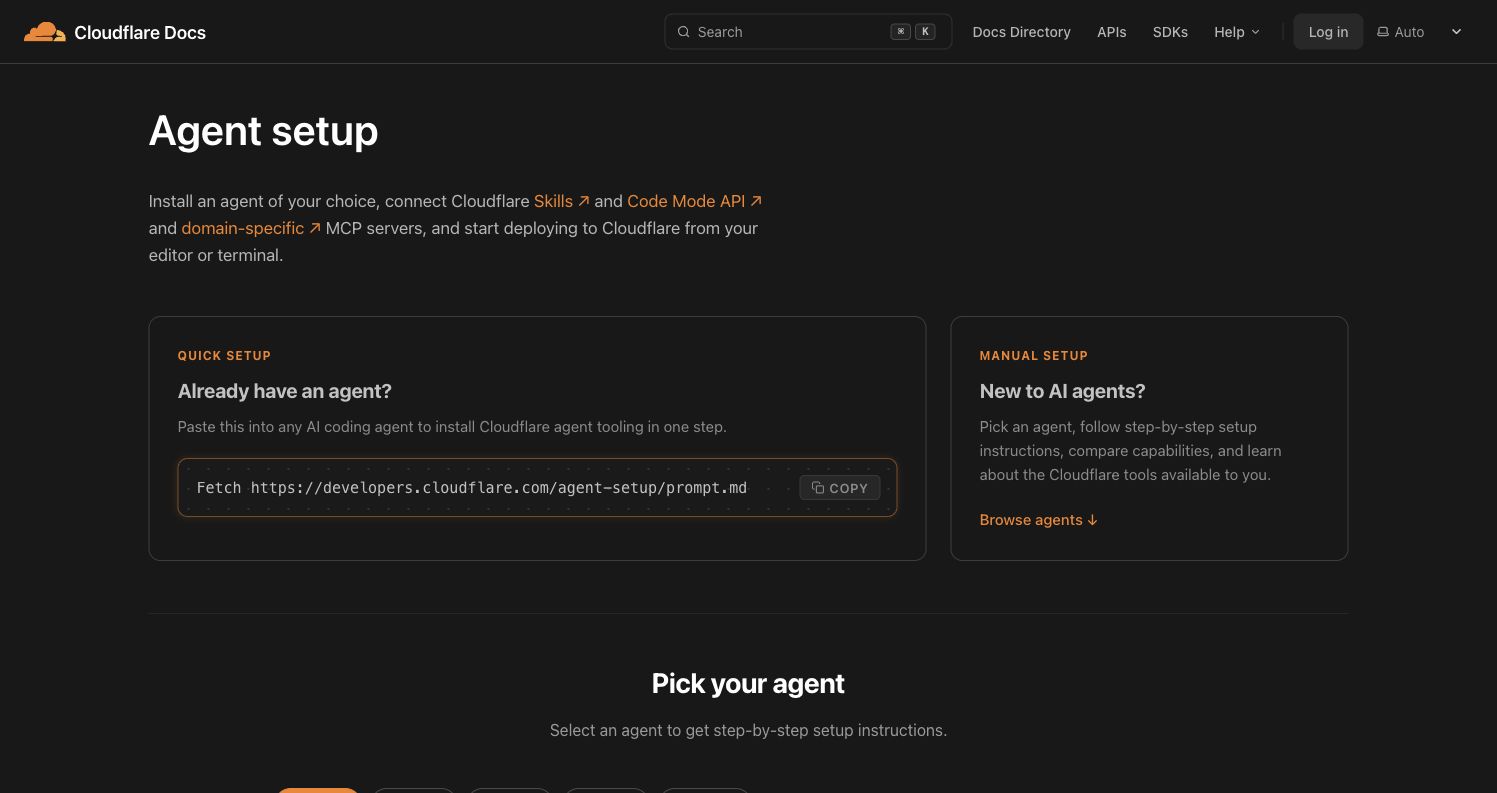Go to Cloudflare Docs home title
This screenshot has width=1497, height=793.
140,32
